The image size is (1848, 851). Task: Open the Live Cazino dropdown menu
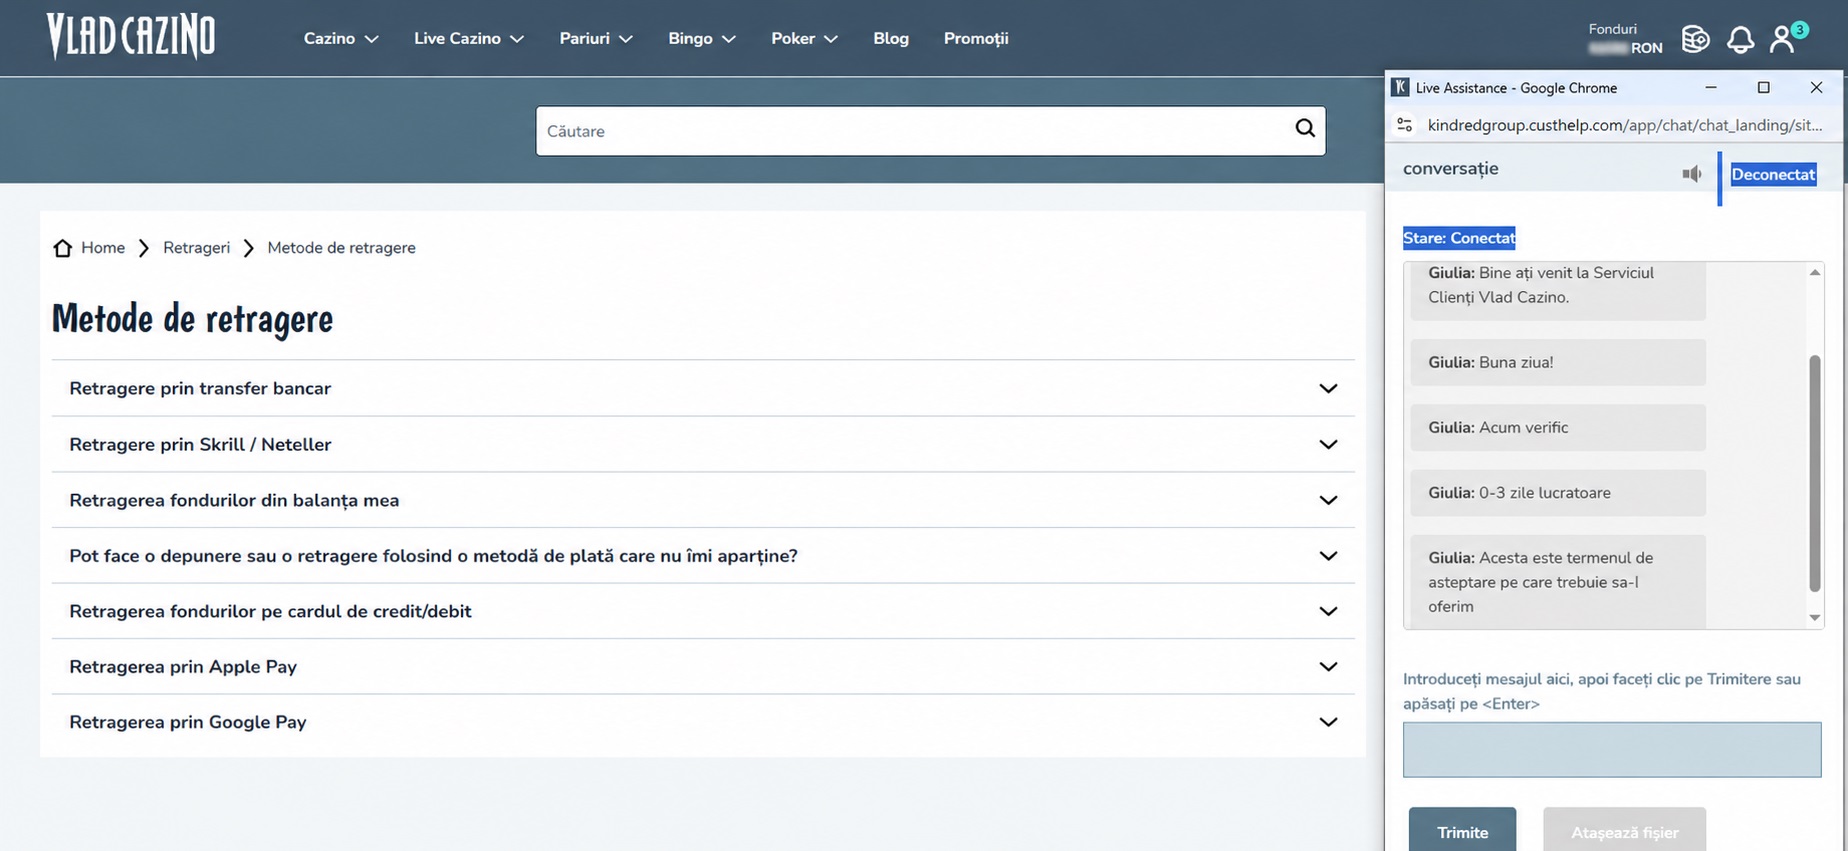(469, 38)
